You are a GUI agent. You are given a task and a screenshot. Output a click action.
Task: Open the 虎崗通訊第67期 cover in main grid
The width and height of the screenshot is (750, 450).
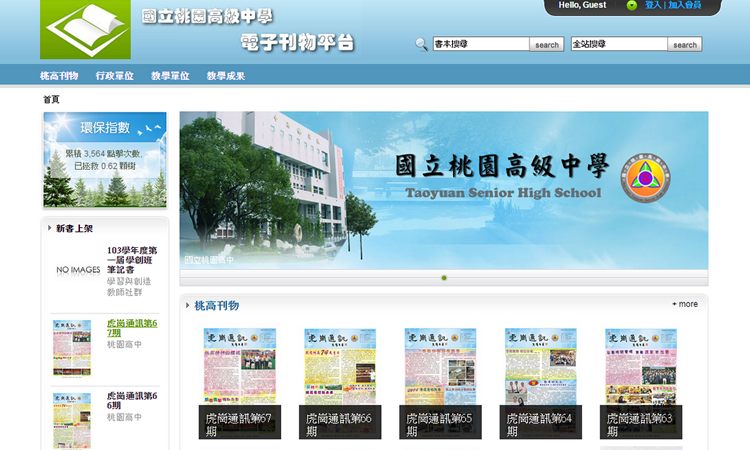pyautogui.click(x=240, y=383)
